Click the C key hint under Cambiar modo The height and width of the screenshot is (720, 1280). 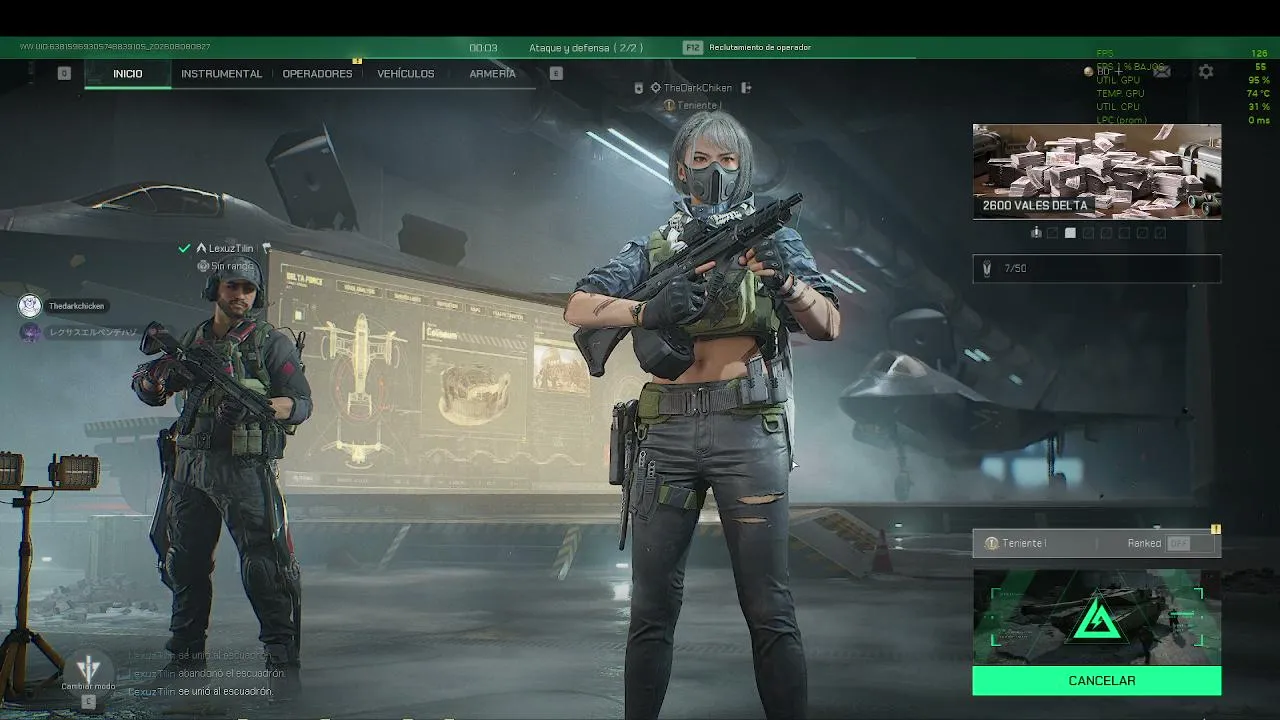pyautogui.click(x=88, y=701)
